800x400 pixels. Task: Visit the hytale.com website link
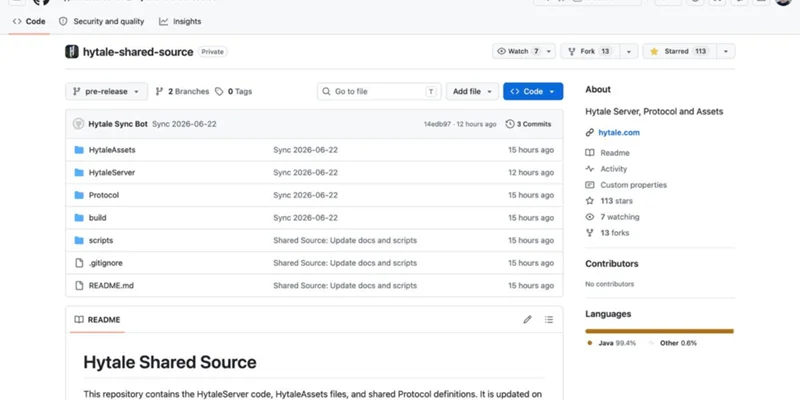[619, 133]
